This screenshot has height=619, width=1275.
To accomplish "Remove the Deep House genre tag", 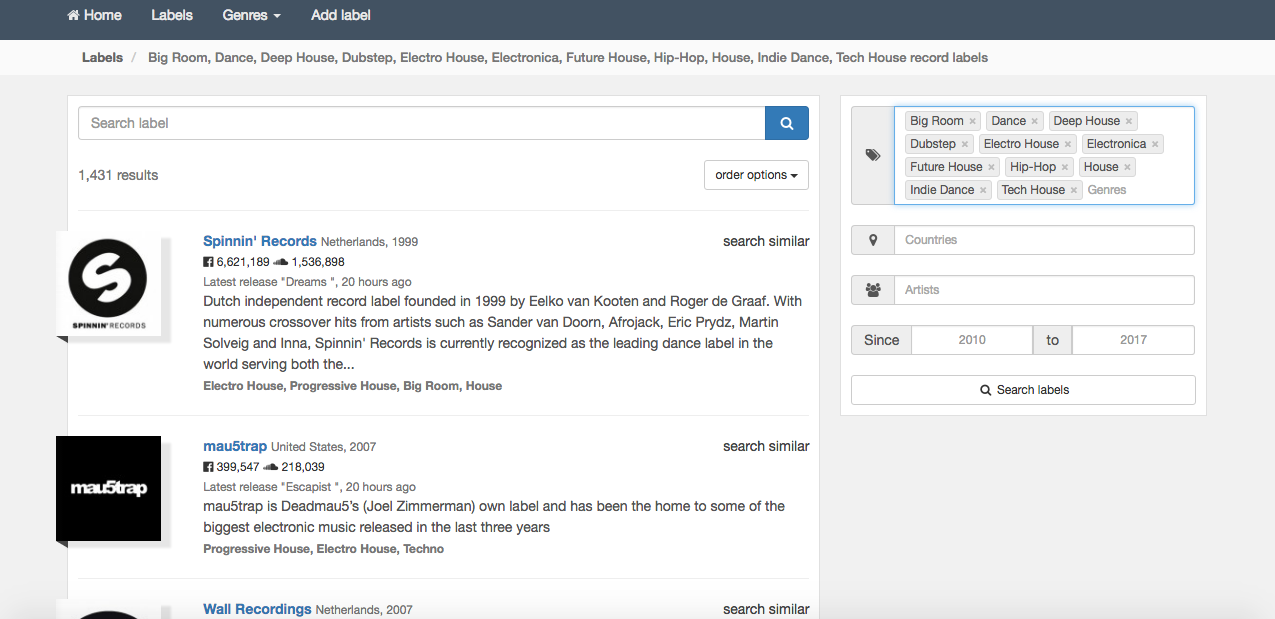I will coord(1129,121).
